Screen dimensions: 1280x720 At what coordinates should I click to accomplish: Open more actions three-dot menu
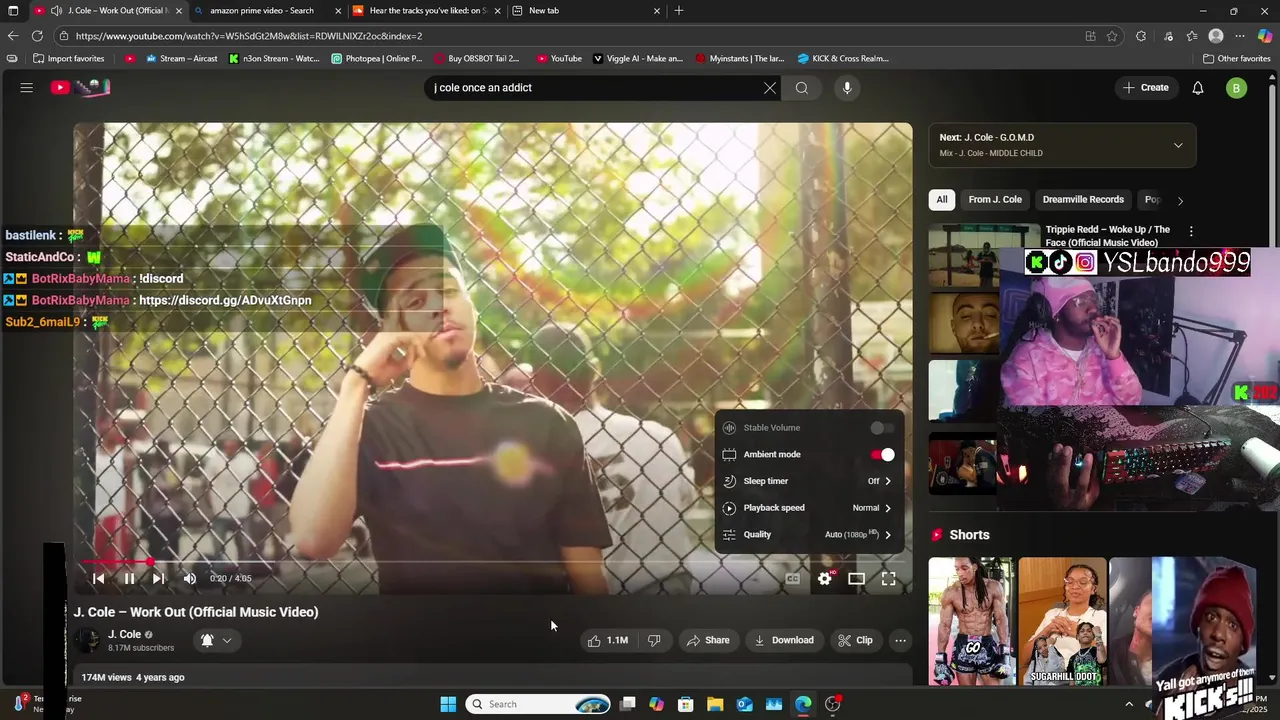(x=900, y=640)
